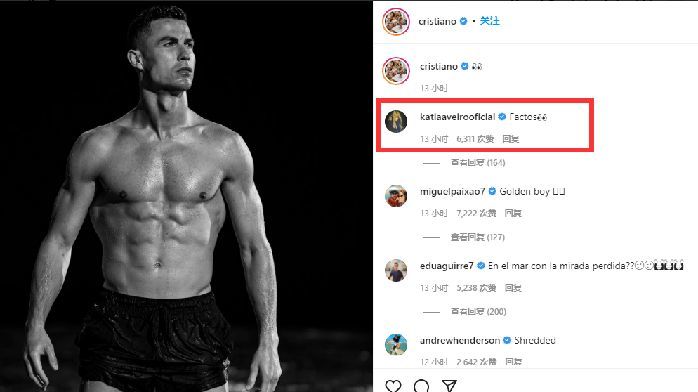Image resolution: width=698 pixels, height=392 pixels.
Task: Click the heart like icon below comments
Action: point(393,385)
